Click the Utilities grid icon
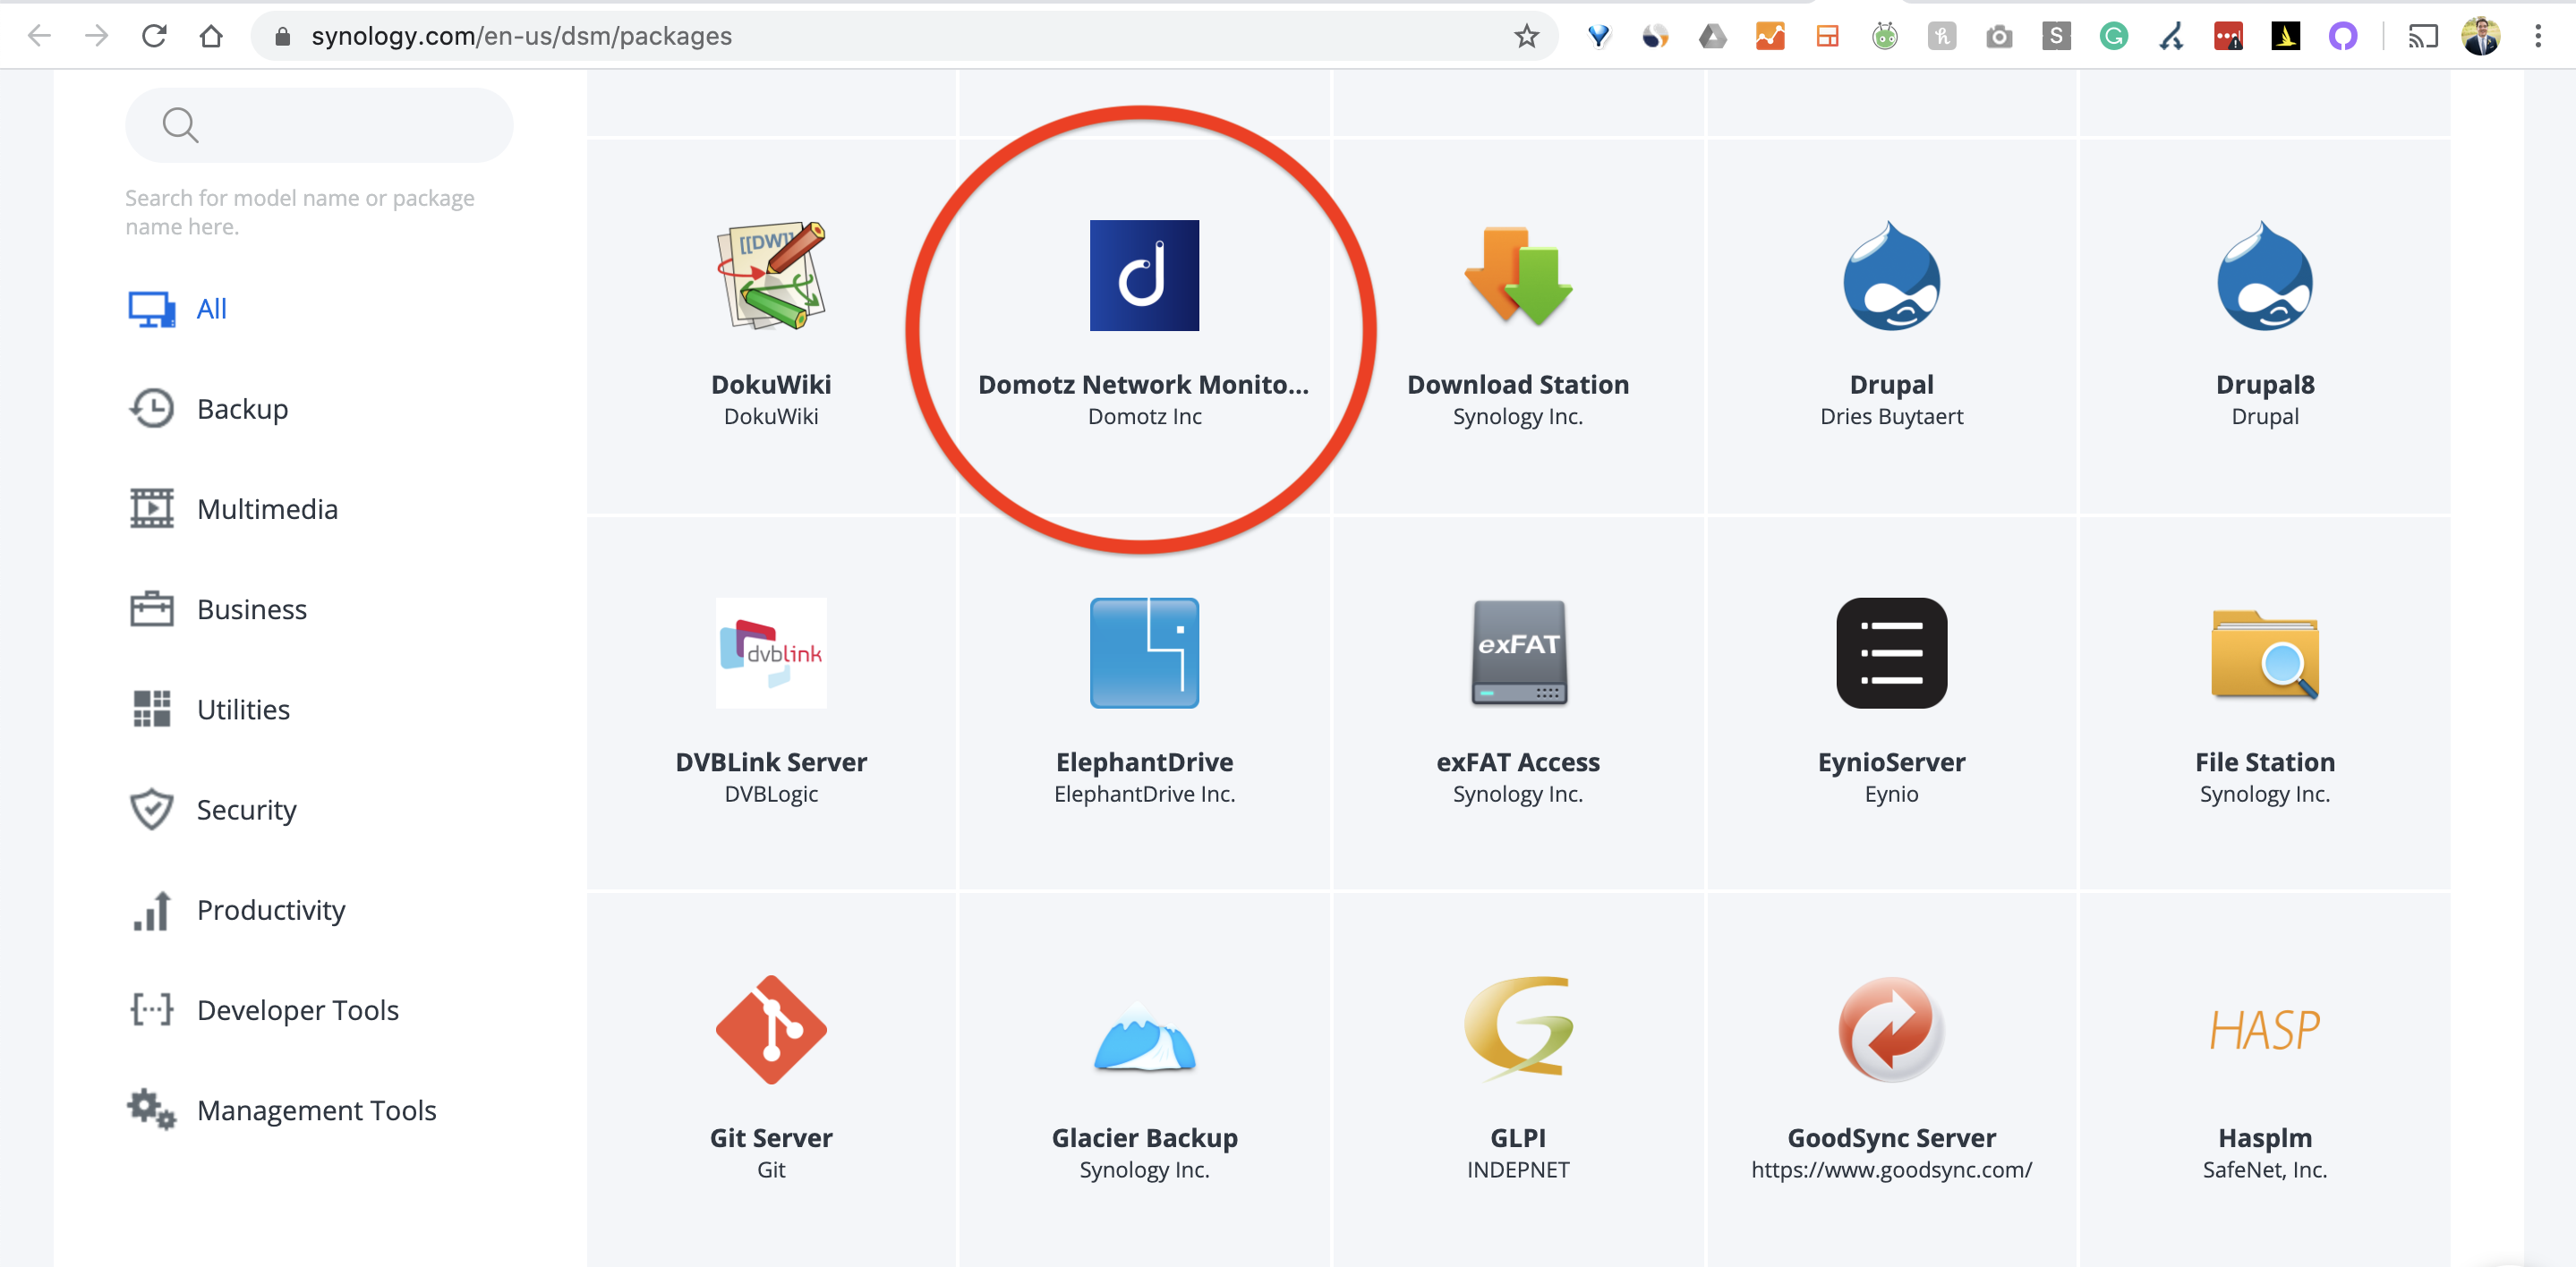 tap(152, 708)
